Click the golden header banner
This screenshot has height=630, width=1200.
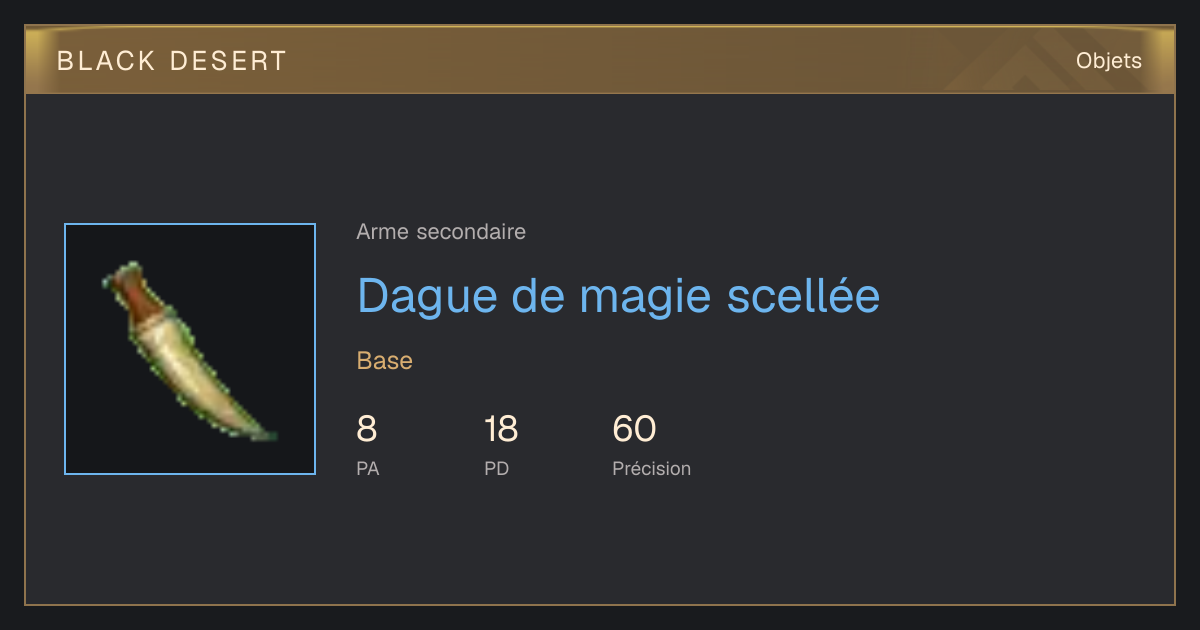[x=600, y=60]
